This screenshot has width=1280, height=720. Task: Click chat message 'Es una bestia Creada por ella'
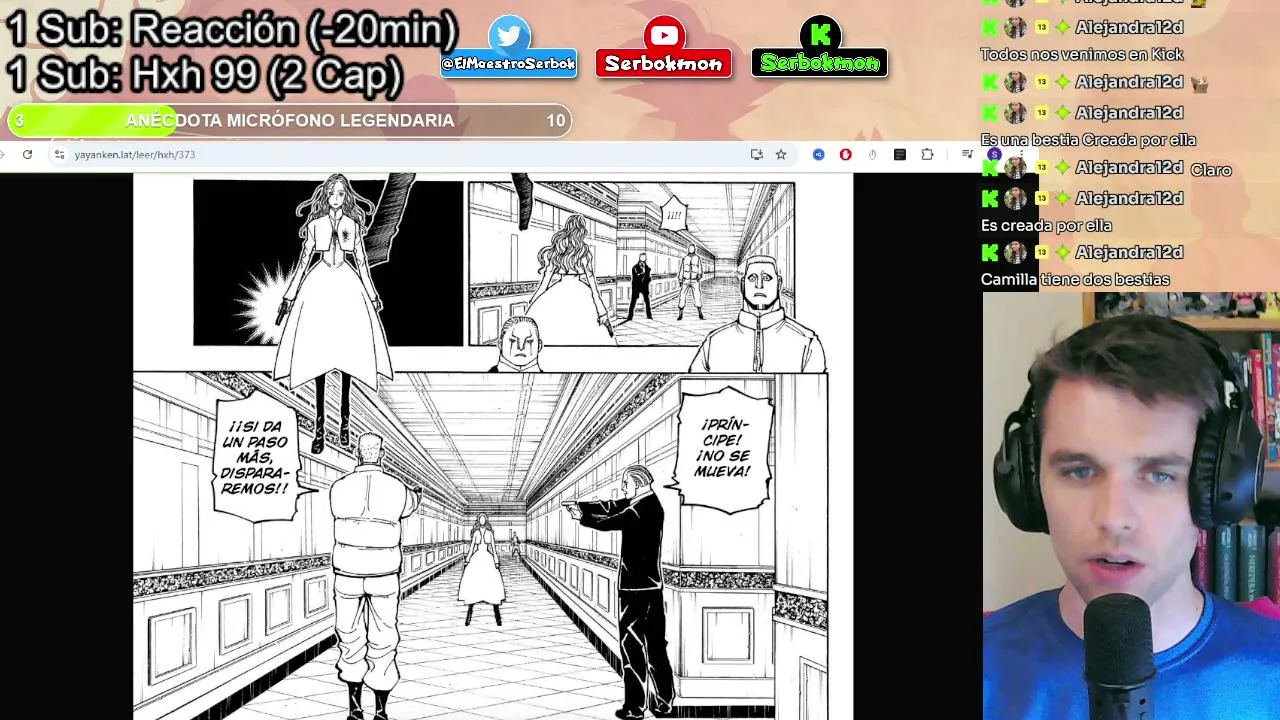[1088, 140]
